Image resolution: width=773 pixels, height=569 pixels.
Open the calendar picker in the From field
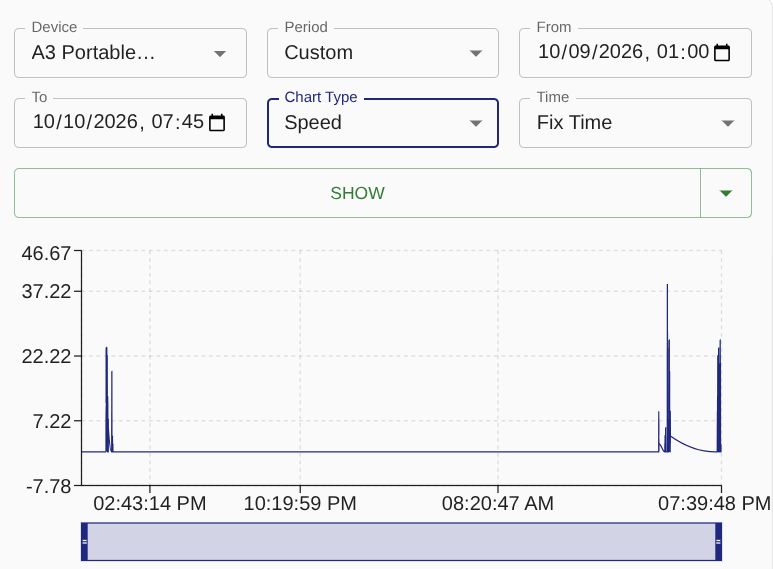pyautogui.click(x=722, y=52)
